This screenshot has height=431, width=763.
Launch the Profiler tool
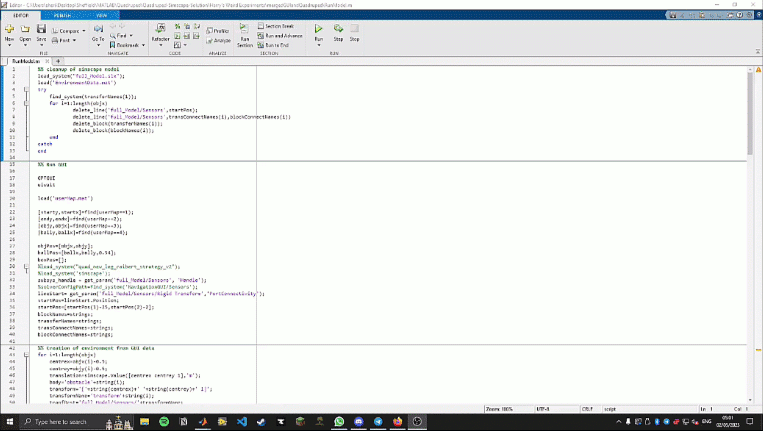coord(219,31)
